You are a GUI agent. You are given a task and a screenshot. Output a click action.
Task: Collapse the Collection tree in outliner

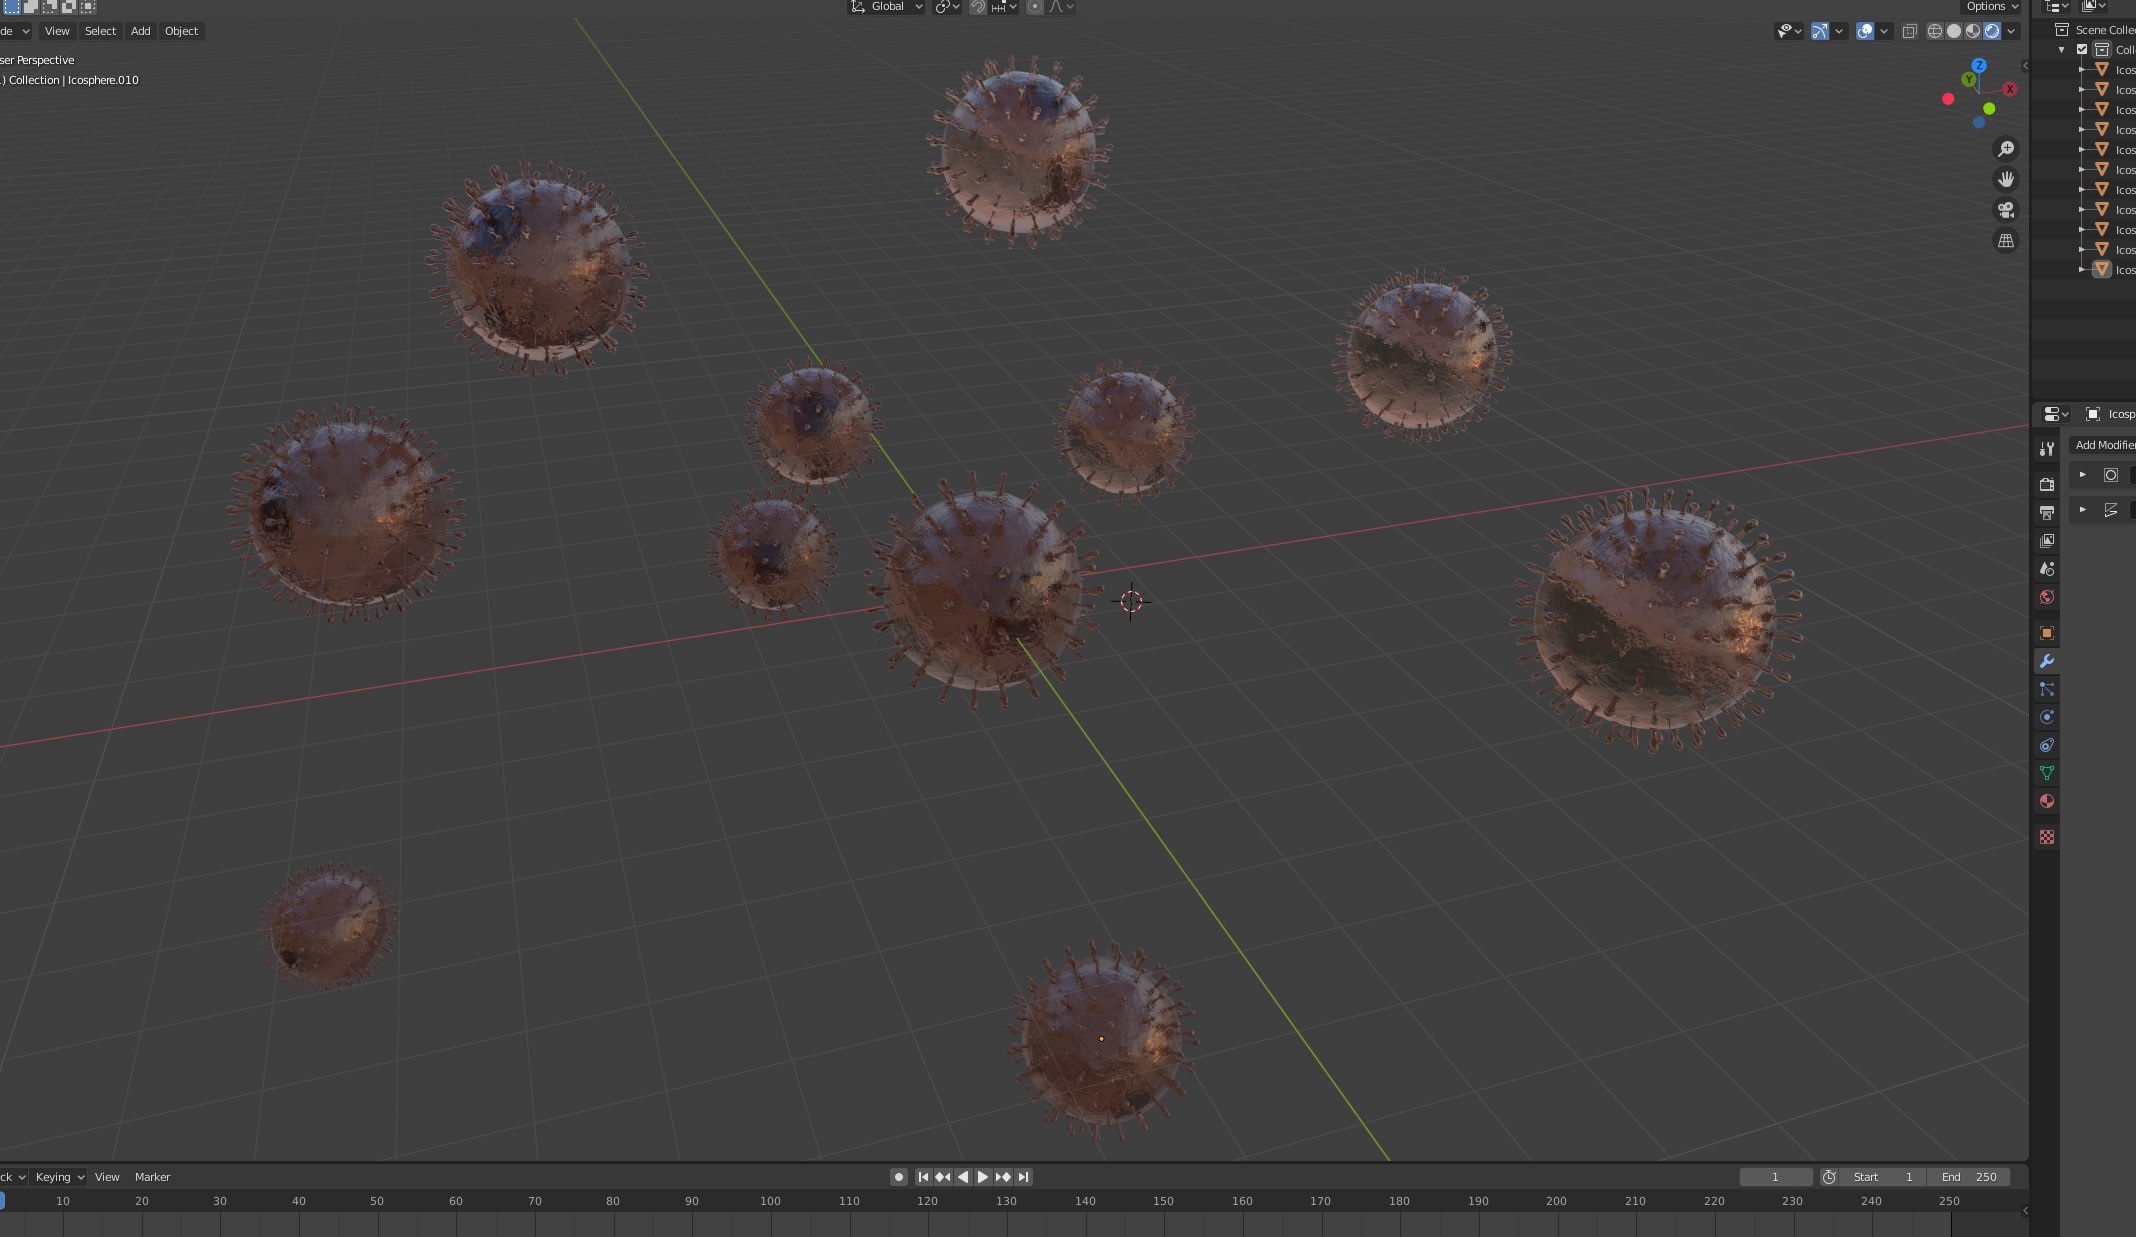[x=2061, y=49]
